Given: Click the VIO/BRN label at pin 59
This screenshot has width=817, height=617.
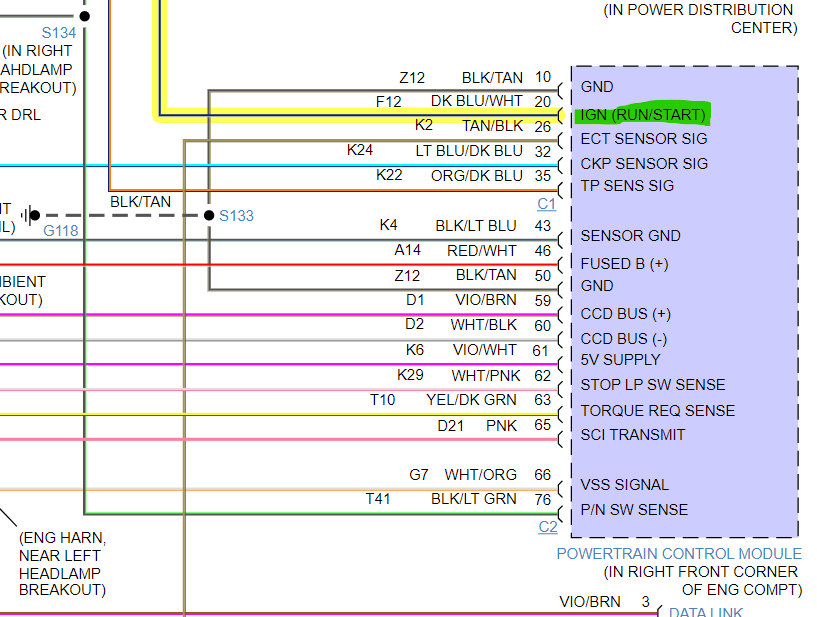Looking at the screenshot, I should click(x=486, y=300).
